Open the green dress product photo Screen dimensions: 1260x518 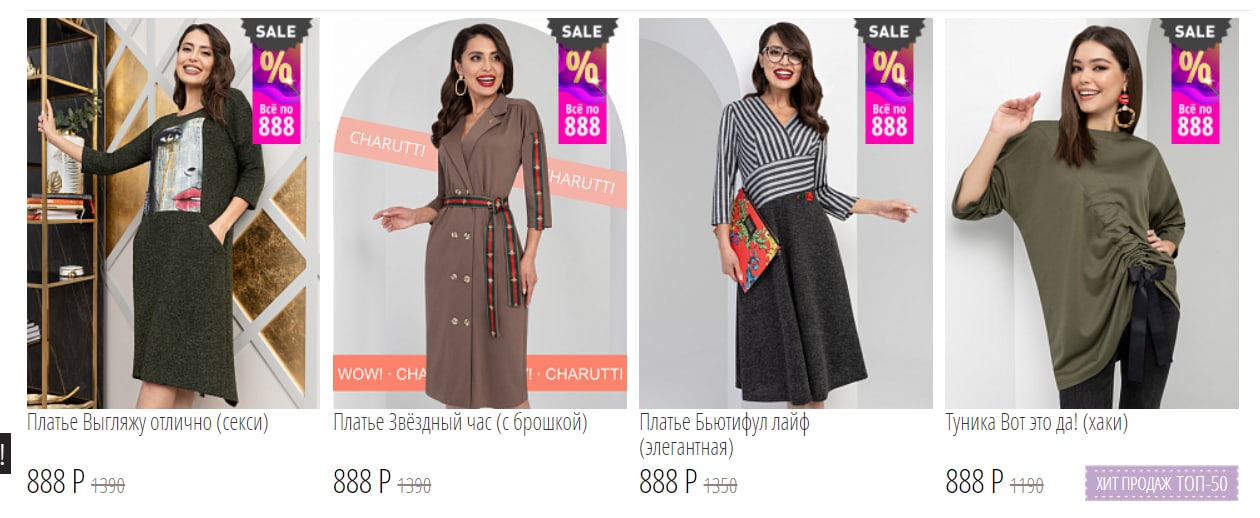click(x=173, y=213)
